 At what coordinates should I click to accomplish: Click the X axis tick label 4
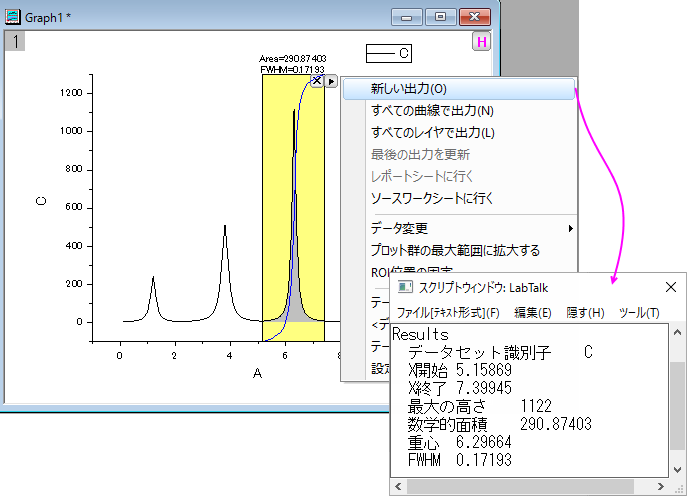(229, 356)
